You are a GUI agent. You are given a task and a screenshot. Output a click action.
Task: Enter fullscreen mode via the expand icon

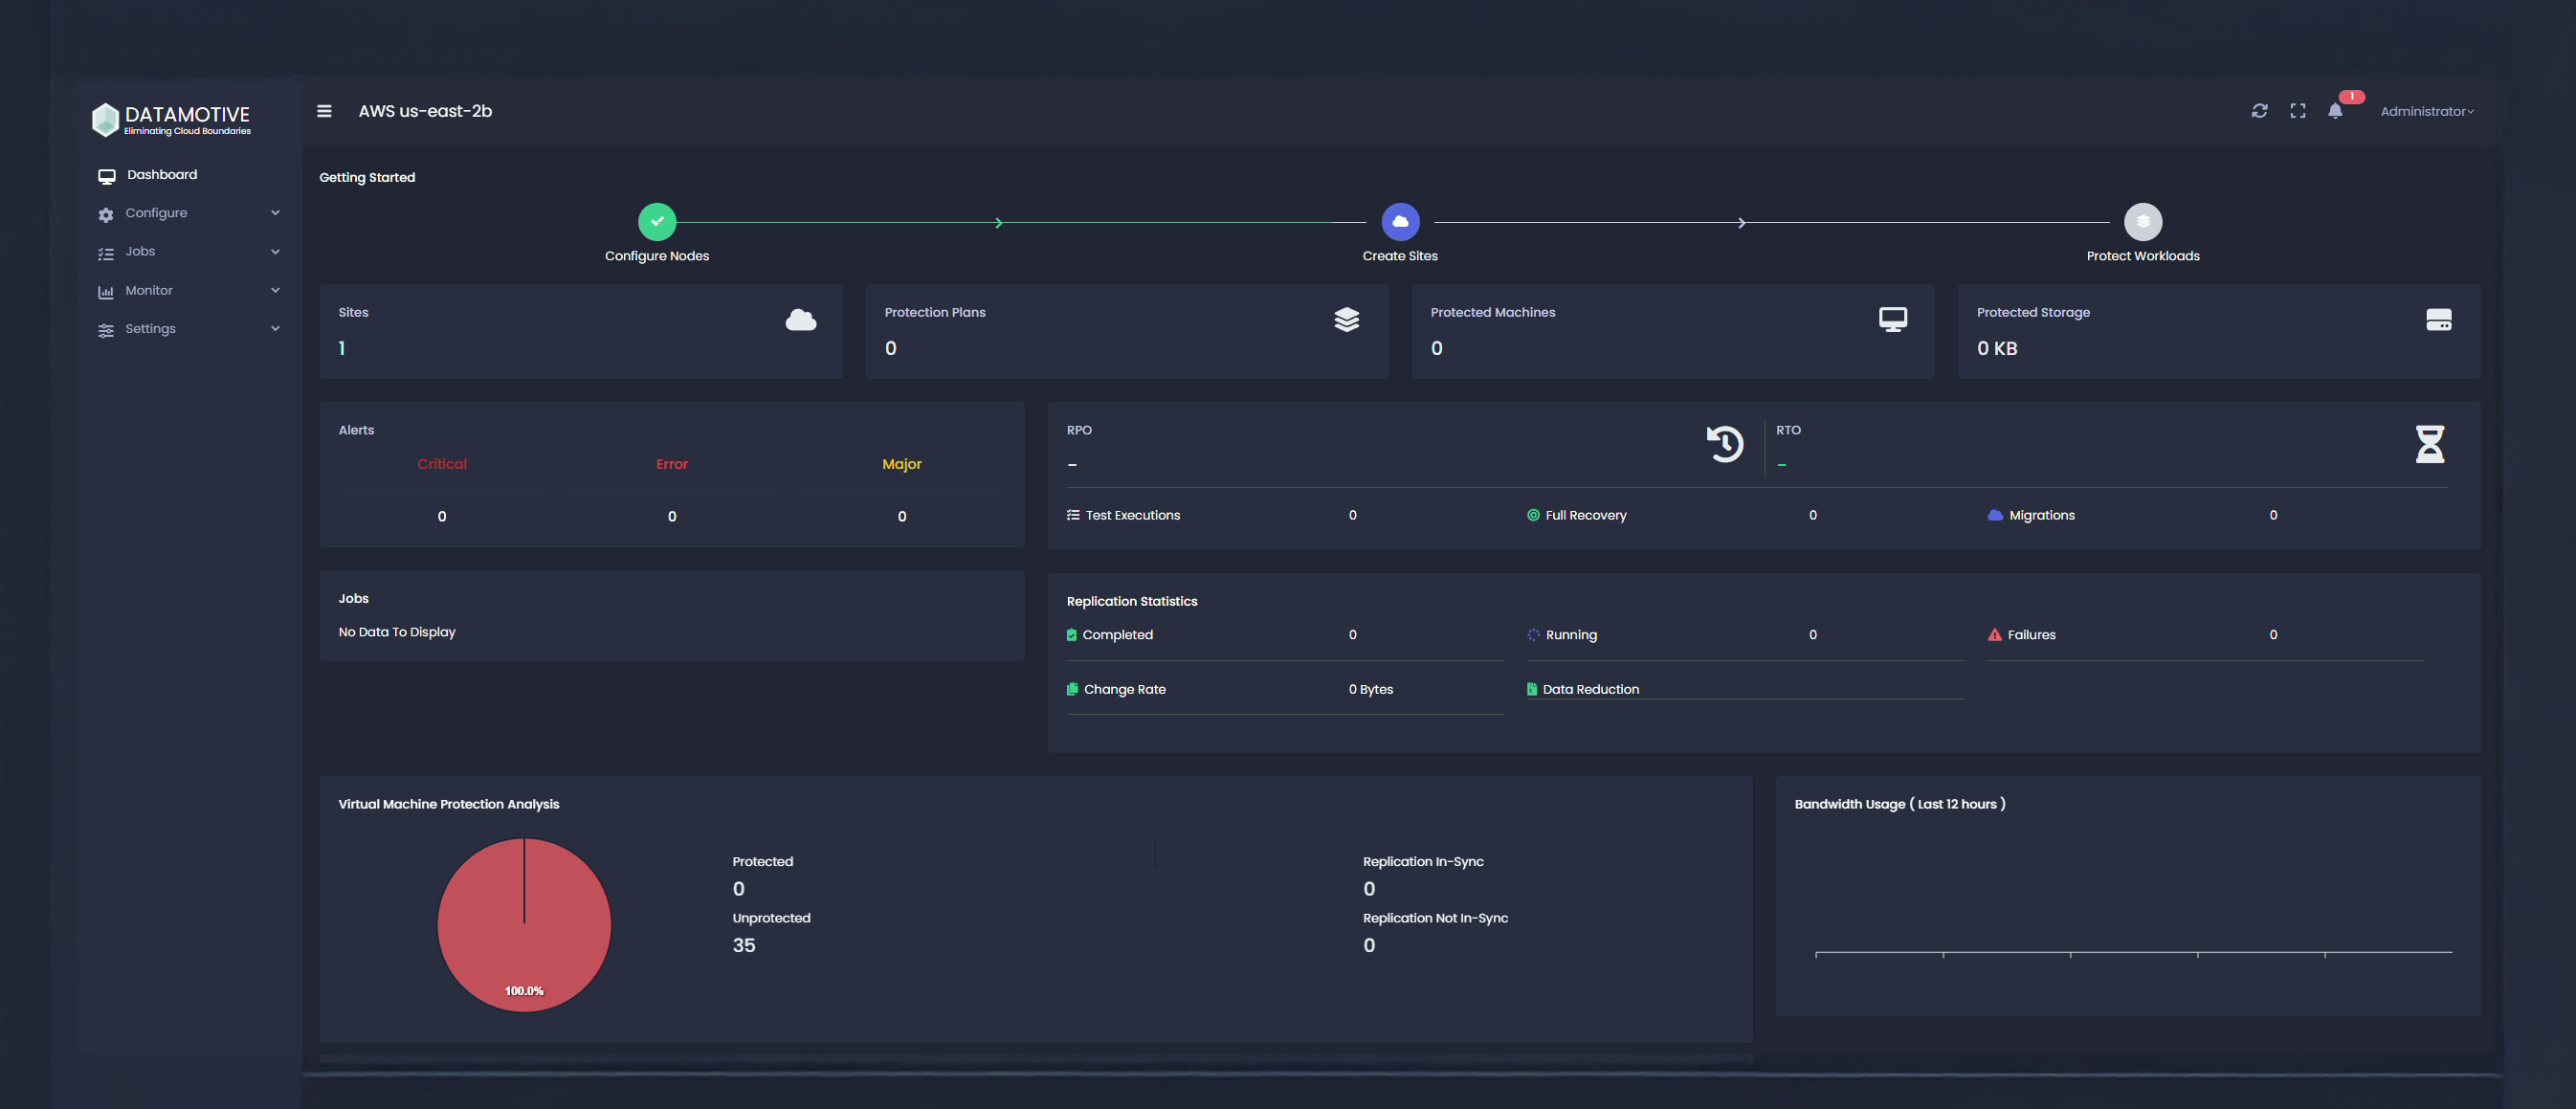click(2297, 111)
